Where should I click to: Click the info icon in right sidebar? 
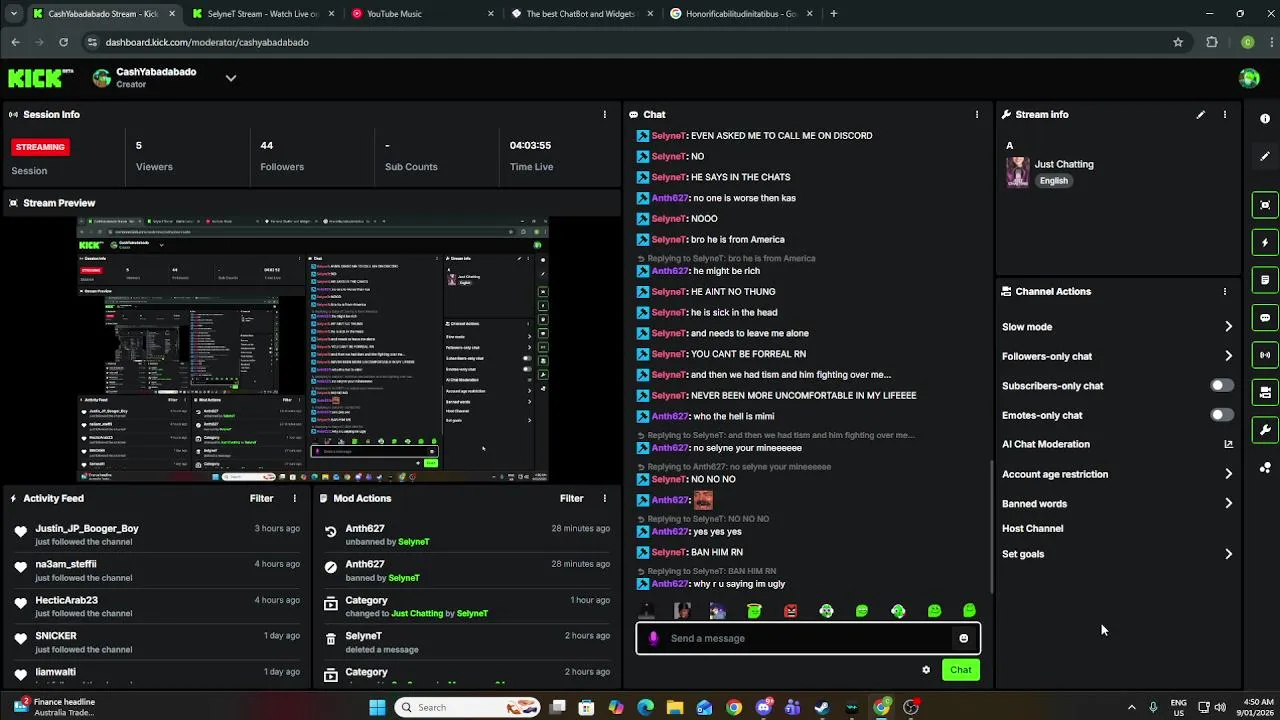tap(1265, 118)
